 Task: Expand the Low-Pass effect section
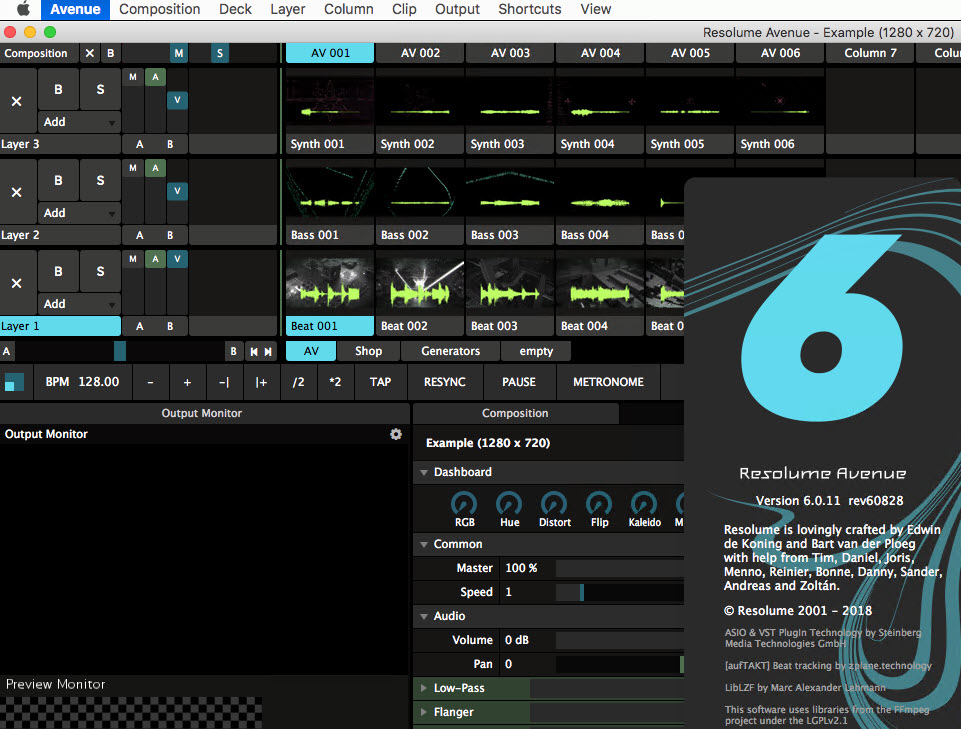423,688
